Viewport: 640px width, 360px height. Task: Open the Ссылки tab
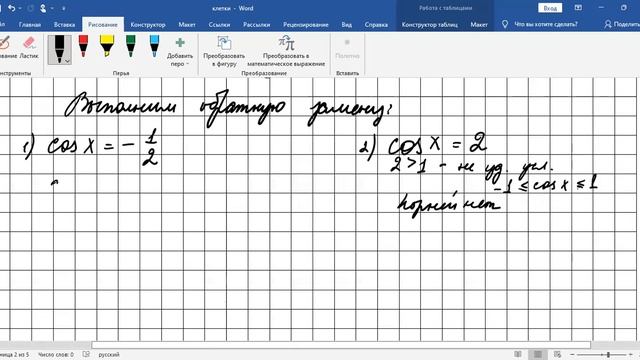coord(219,24)
